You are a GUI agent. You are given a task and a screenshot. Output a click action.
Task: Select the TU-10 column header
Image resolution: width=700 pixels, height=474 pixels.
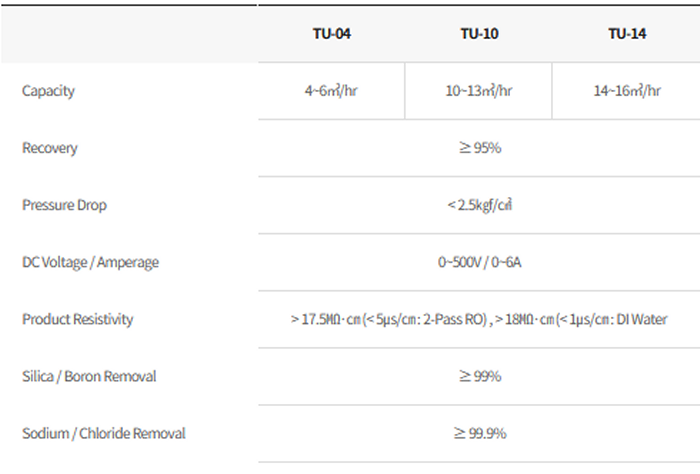[x=479, y=34]
